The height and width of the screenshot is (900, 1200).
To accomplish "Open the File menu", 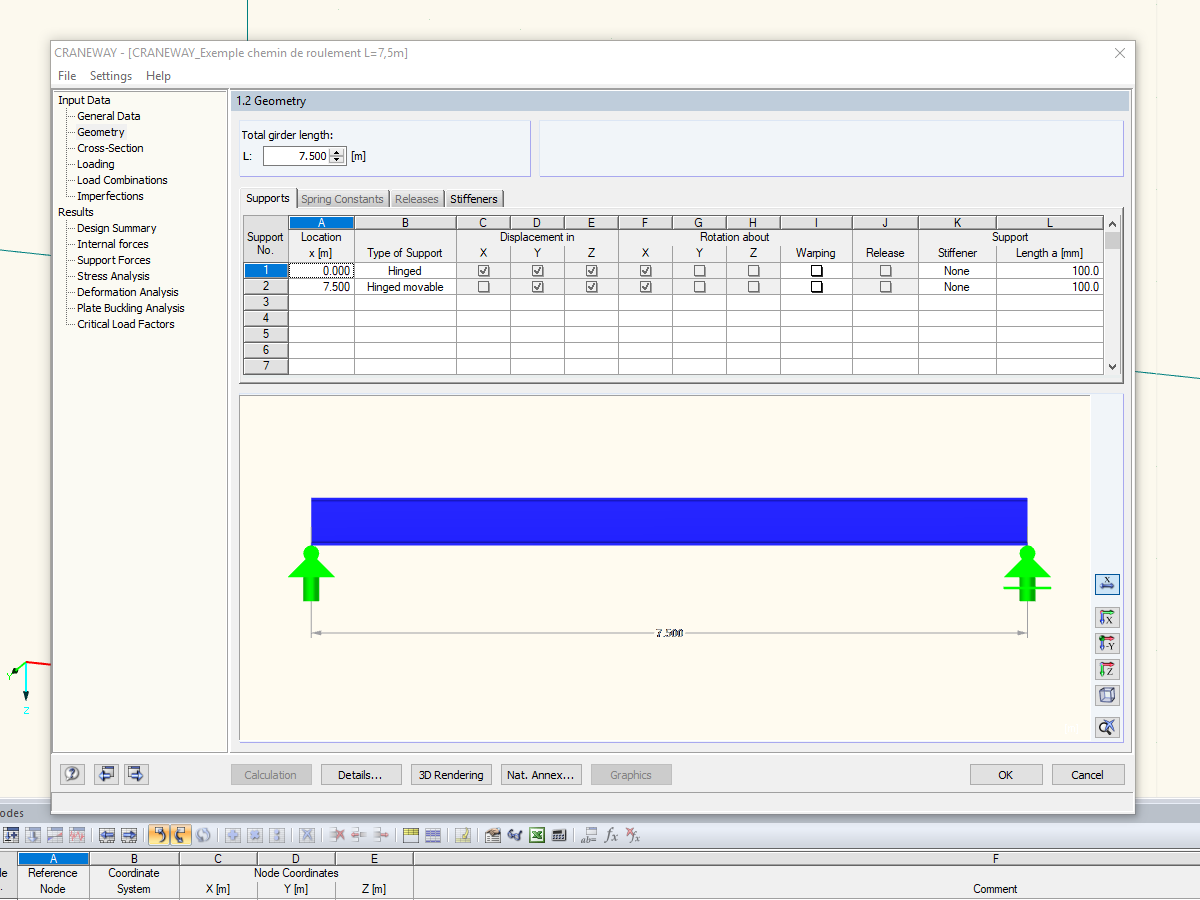I will click(x=67, y=76).
